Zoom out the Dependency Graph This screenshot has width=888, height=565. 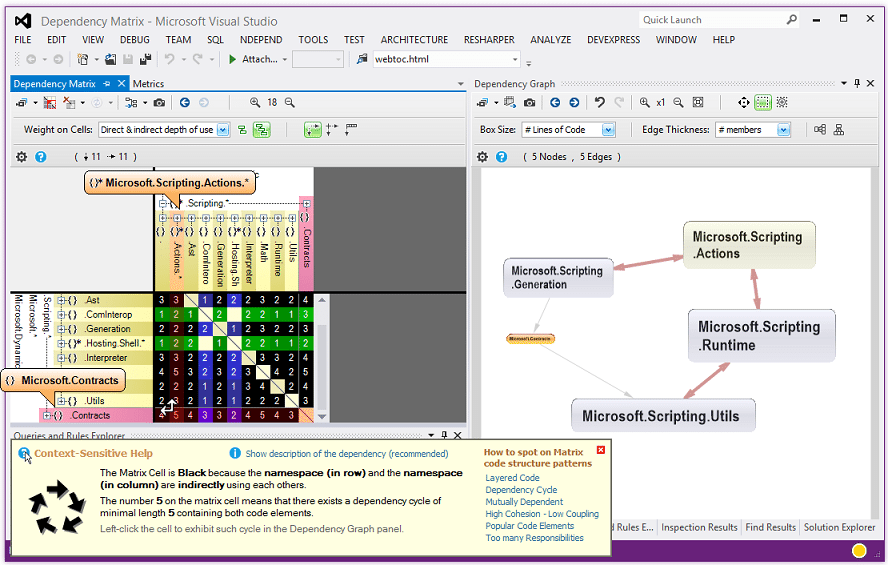point(678,102)
